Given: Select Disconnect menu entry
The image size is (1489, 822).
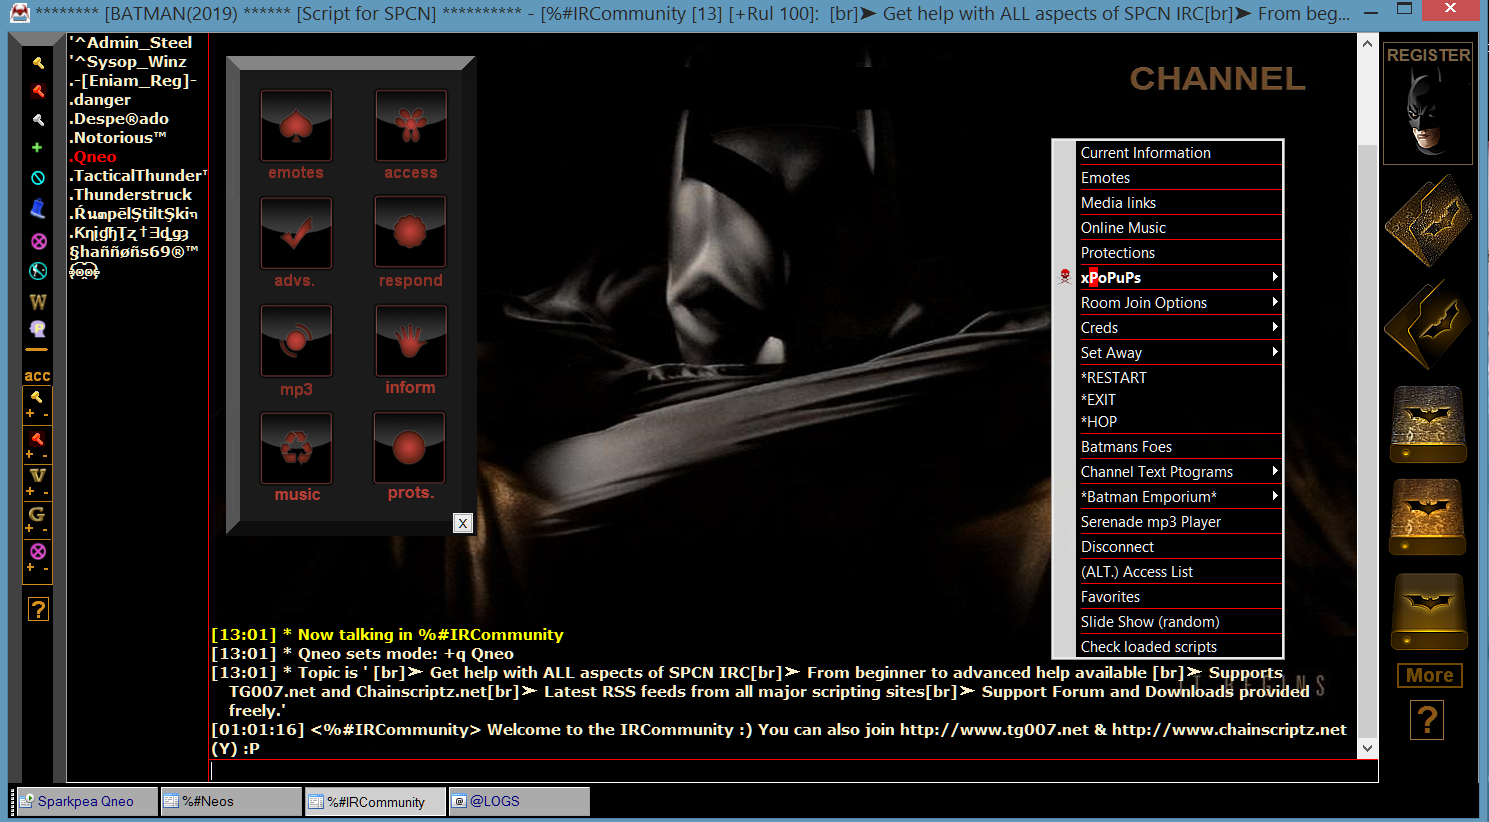Looking at the screenshot, I should pos(1180,546).
